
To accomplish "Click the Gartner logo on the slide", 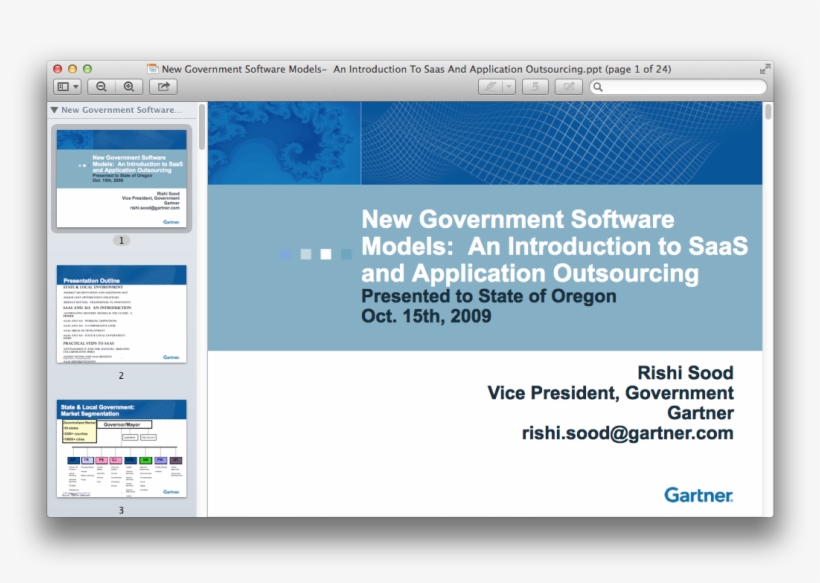I will (x=698, y=495).
